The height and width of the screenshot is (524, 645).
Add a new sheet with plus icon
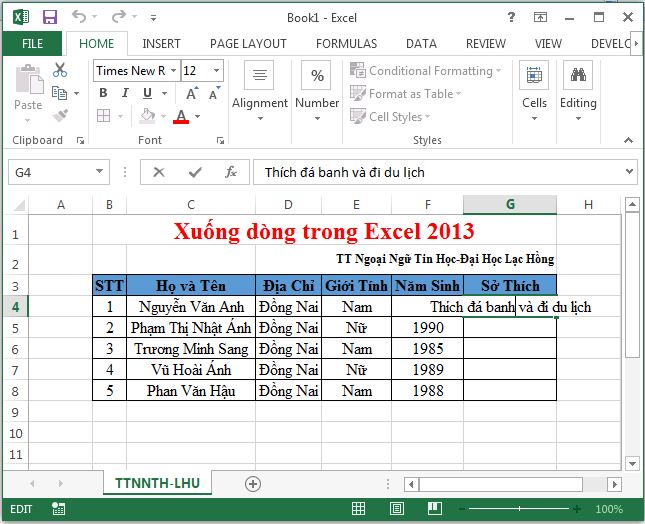coord(253,483)
